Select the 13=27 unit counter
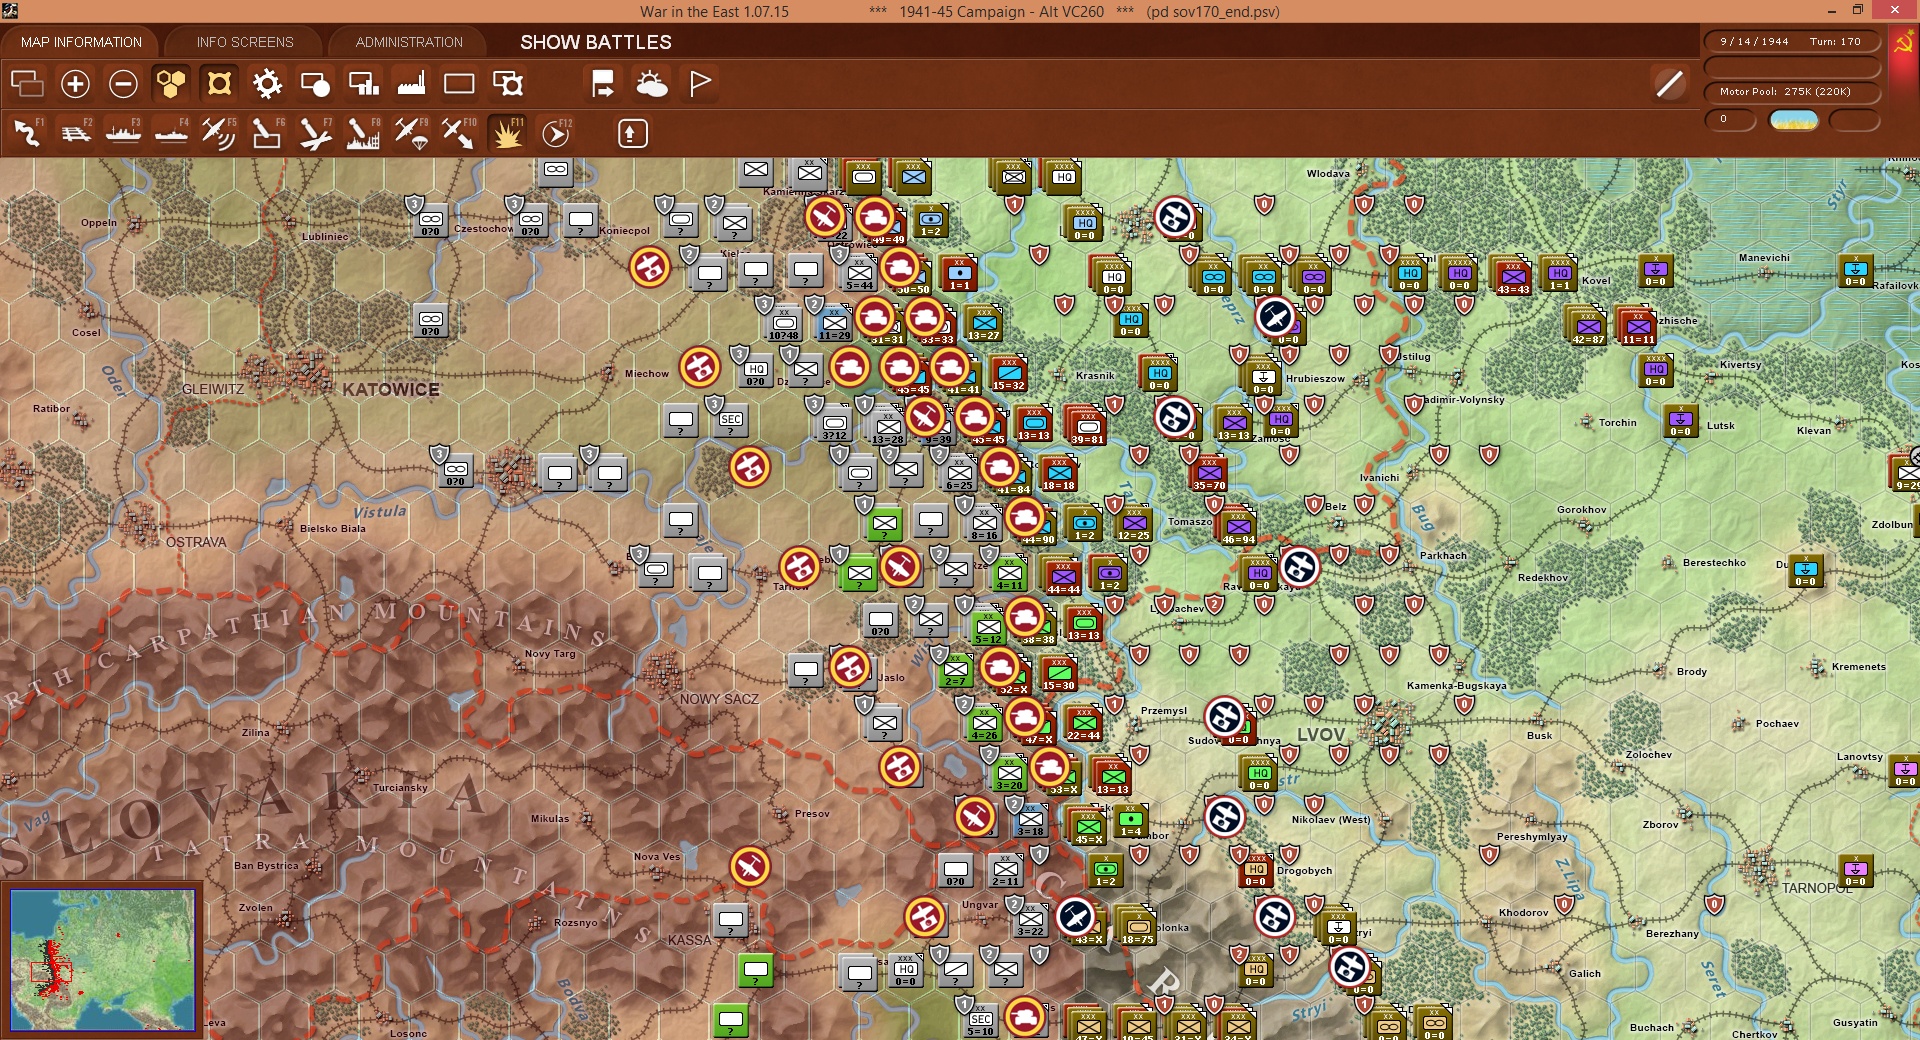 (984, 321)
